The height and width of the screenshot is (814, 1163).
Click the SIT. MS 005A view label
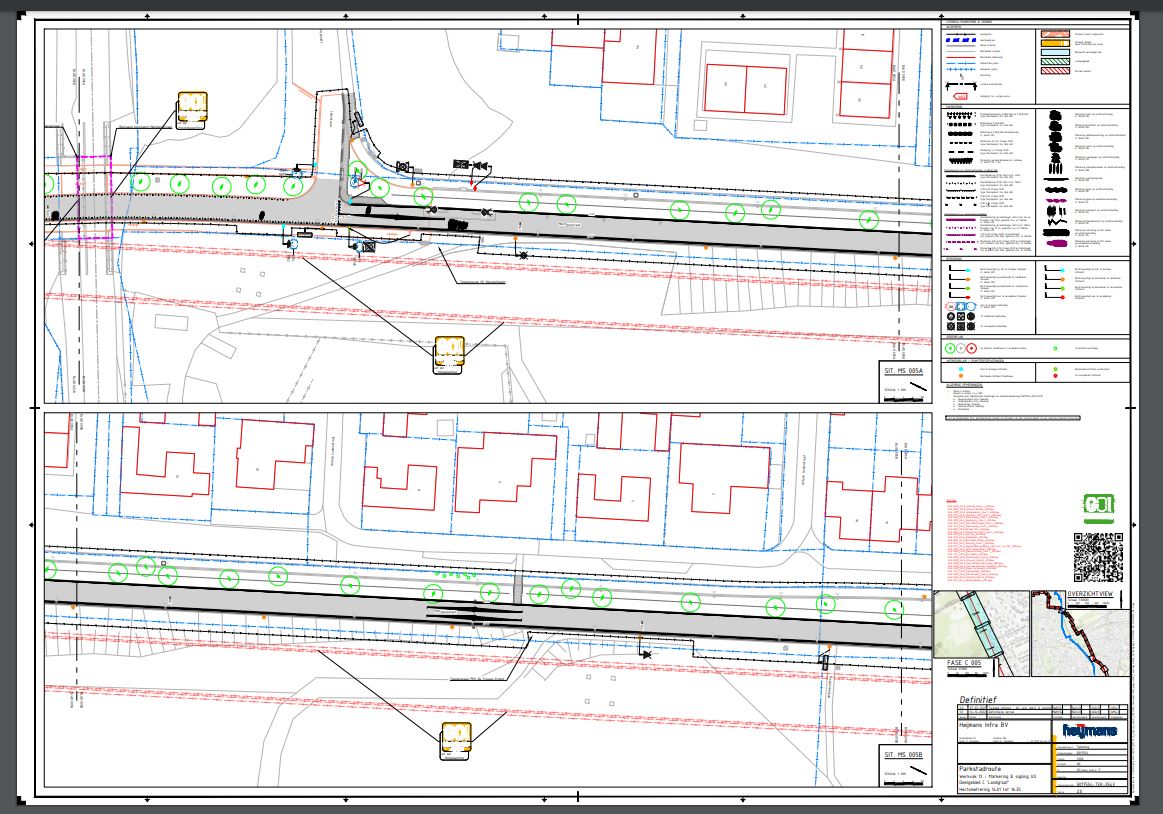[x=903, y=371]
